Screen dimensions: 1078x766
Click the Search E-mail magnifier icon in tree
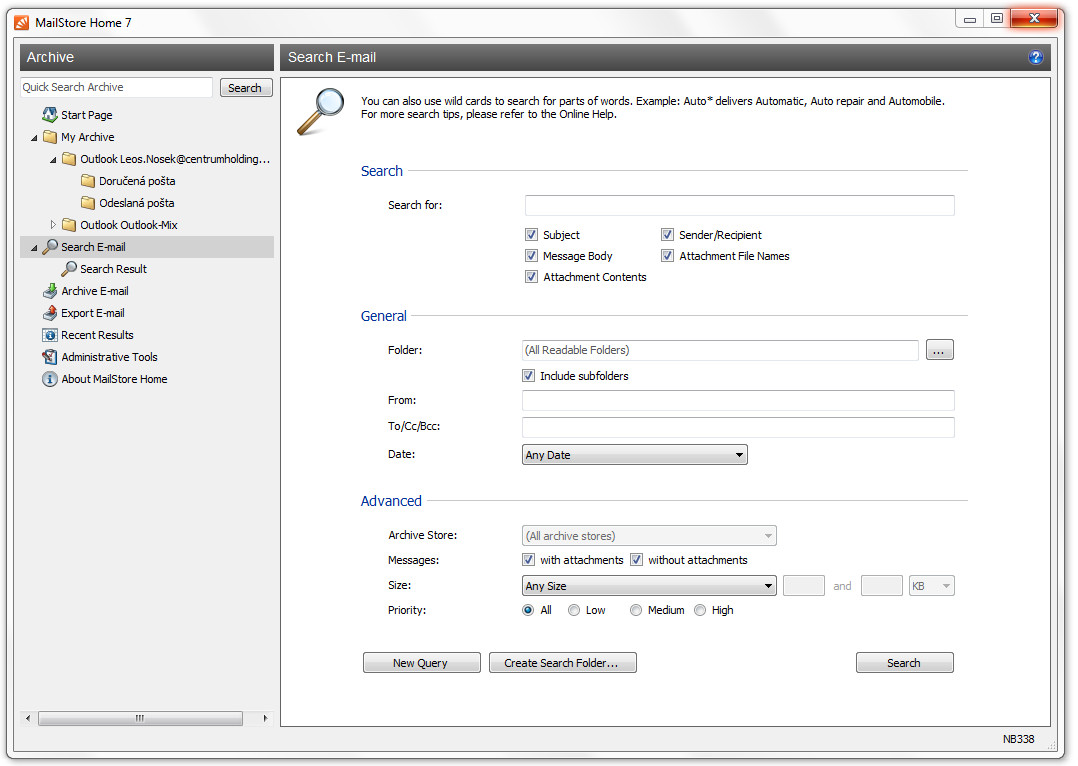(50, 247)
